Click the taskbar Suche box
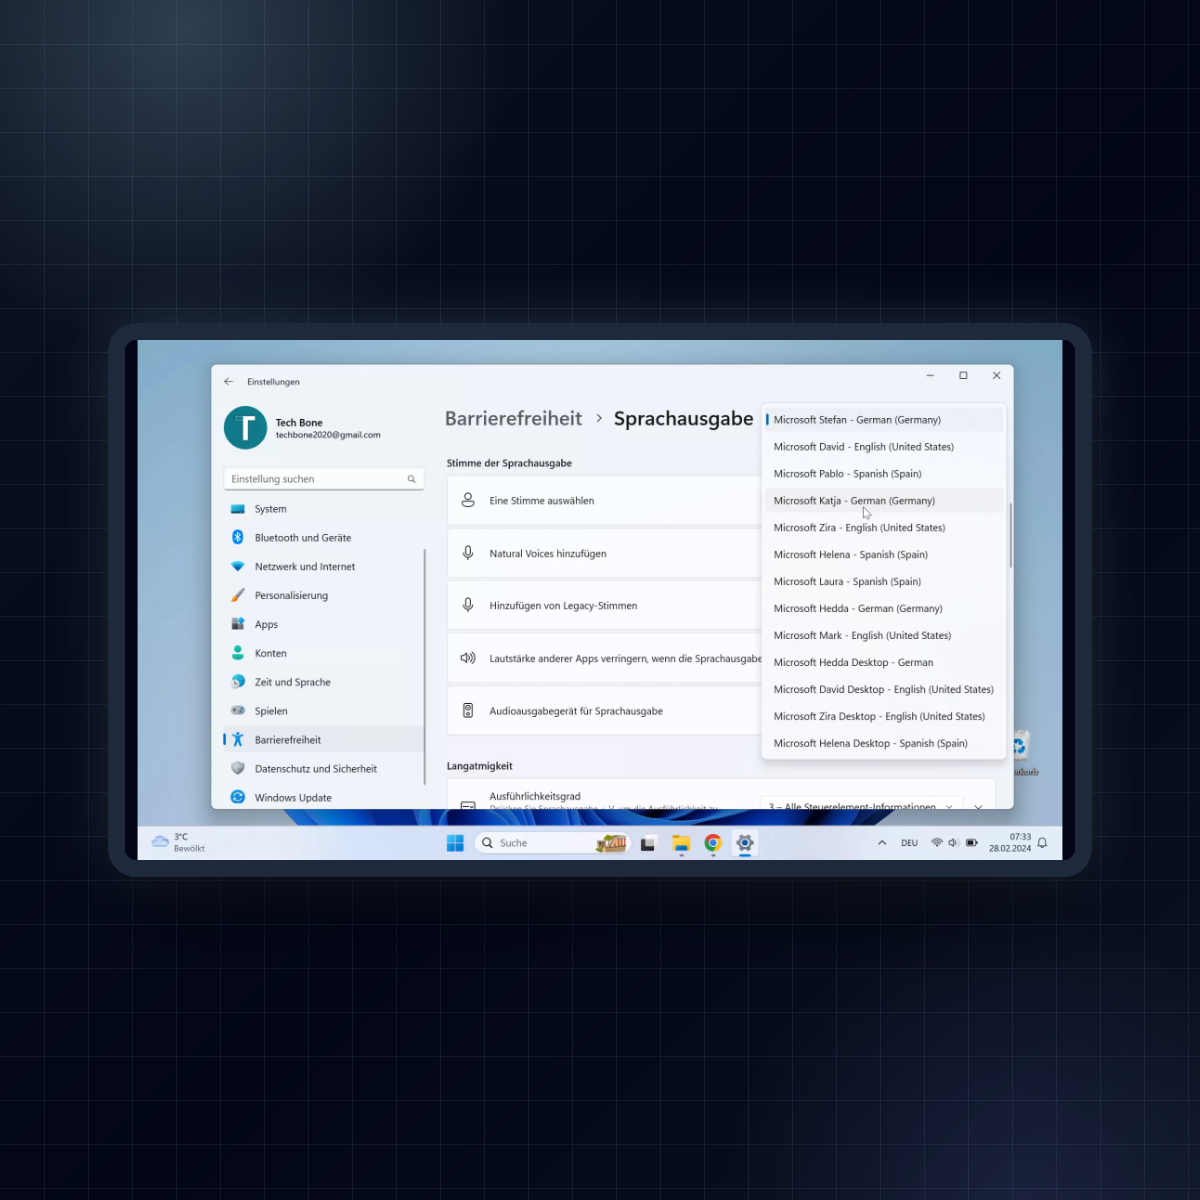The image size is (1200, 1200). (x=552, y=843)
